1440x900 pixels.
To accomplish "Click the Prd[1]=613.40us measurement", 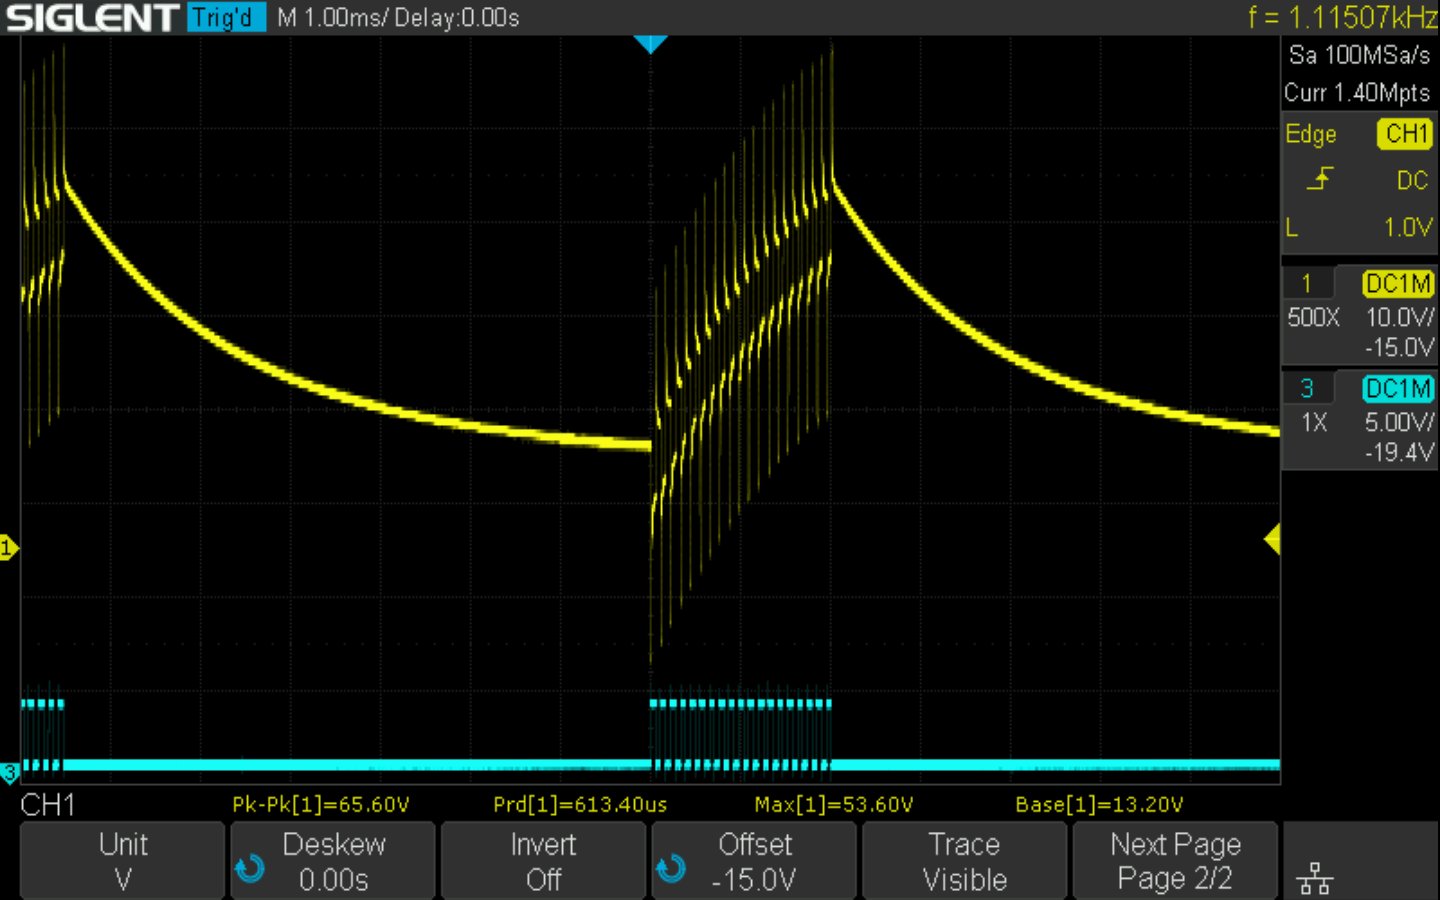I will pos(580,805).
